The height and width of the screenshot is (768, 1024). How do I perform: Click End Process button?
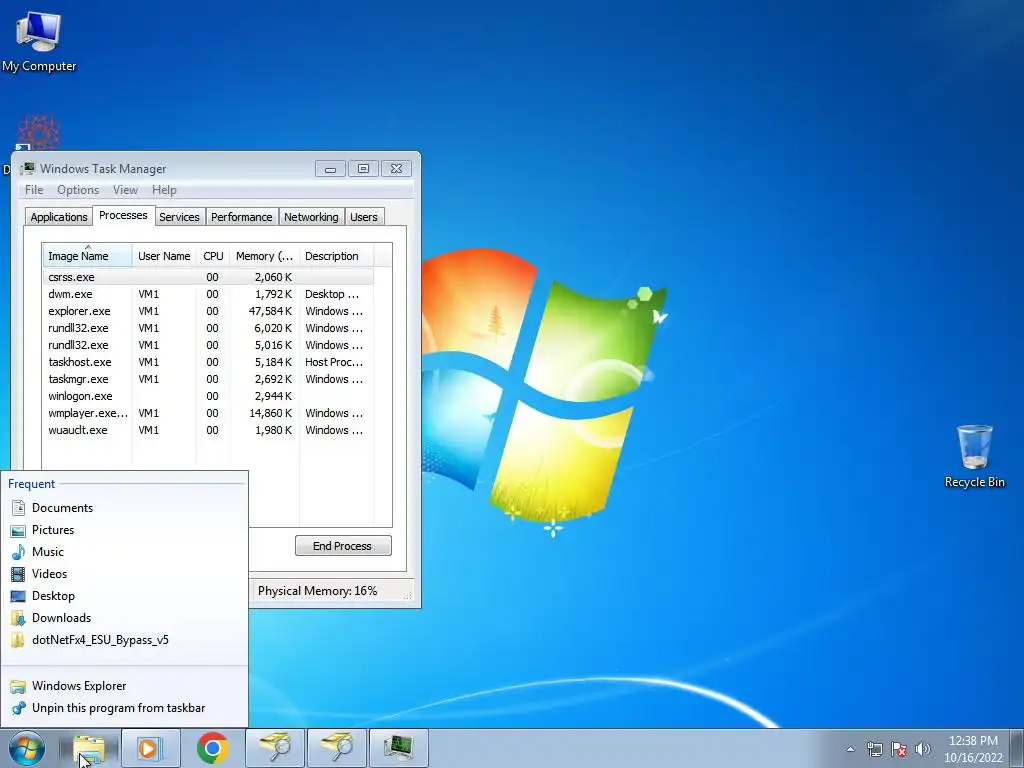pos(343,546)
